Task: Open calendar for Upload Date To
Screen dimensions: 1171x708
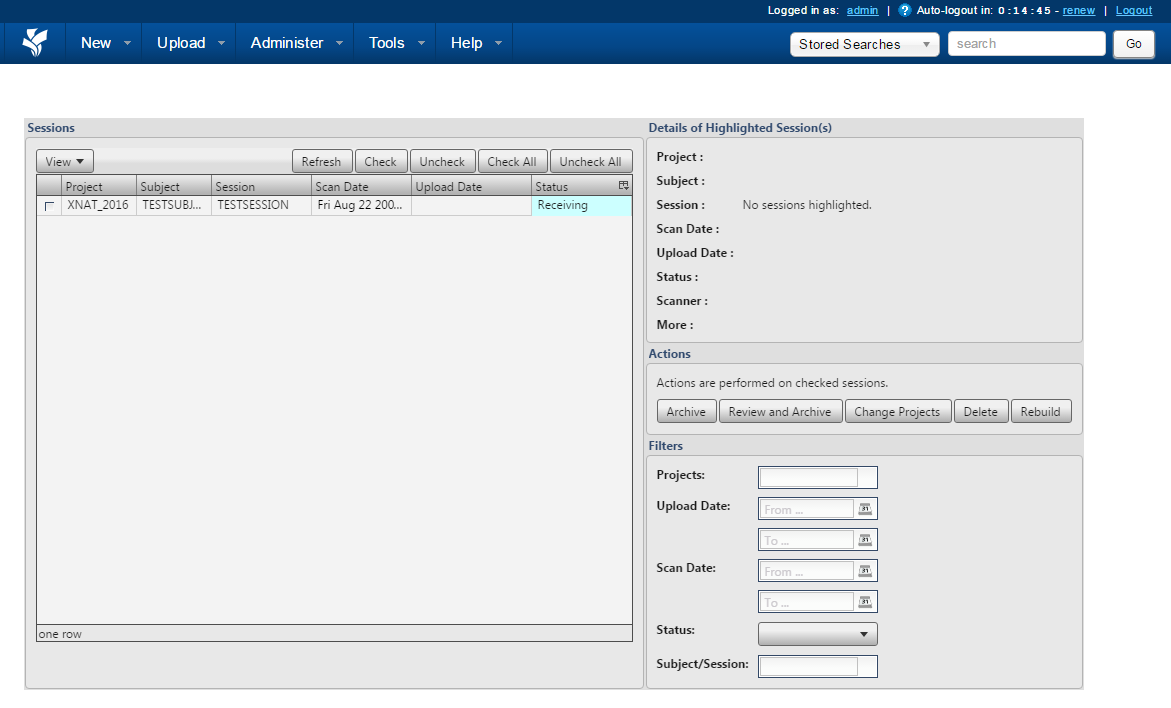Action: [865, 540]
